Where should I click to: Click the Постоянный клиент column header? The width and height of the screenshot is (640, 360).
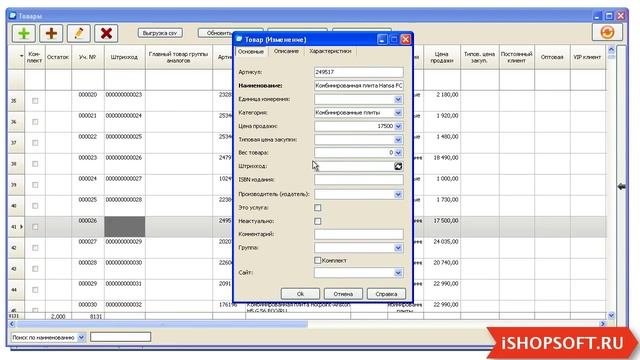click(x=516, y=57)
